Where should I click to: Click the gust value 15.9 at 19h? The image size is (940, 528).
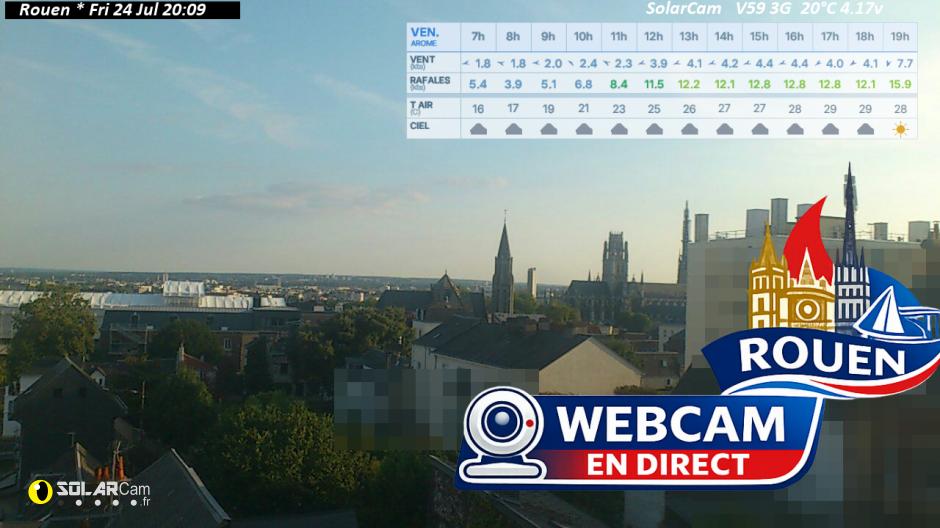(x=900, y=84)
